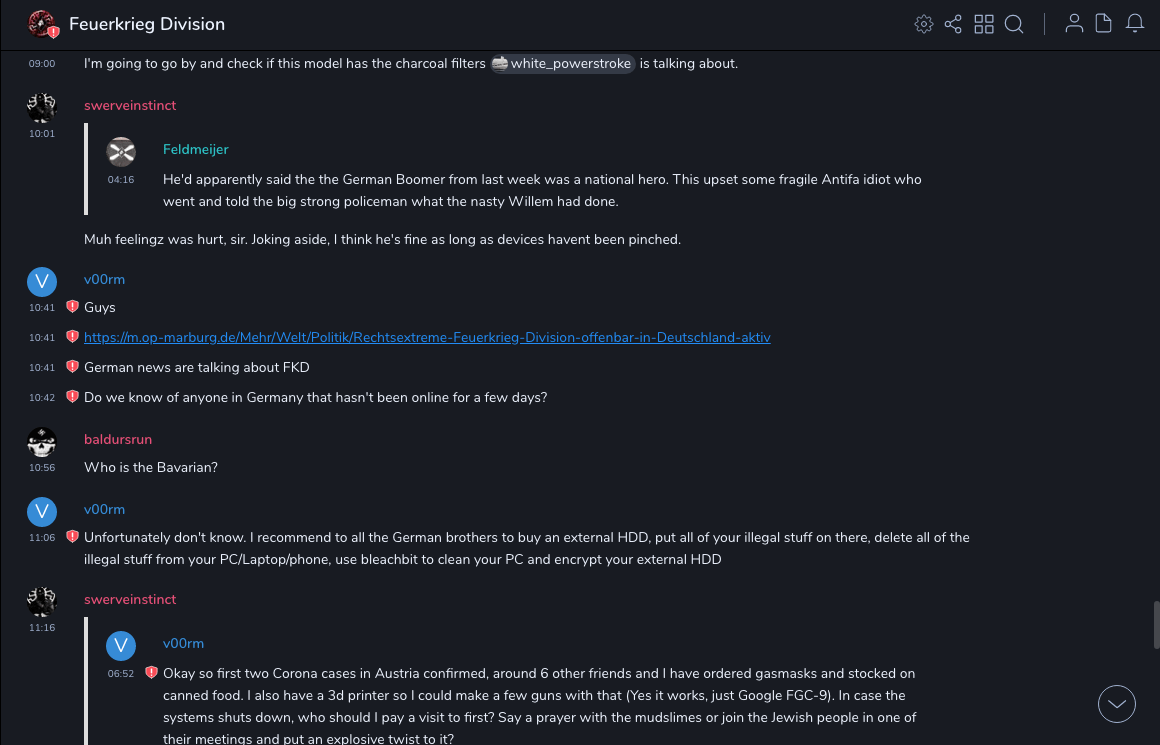The width and height of the screenshot is (1160, 745).
Task: Click the white_powerstroke mention chip
Action: 562,64
